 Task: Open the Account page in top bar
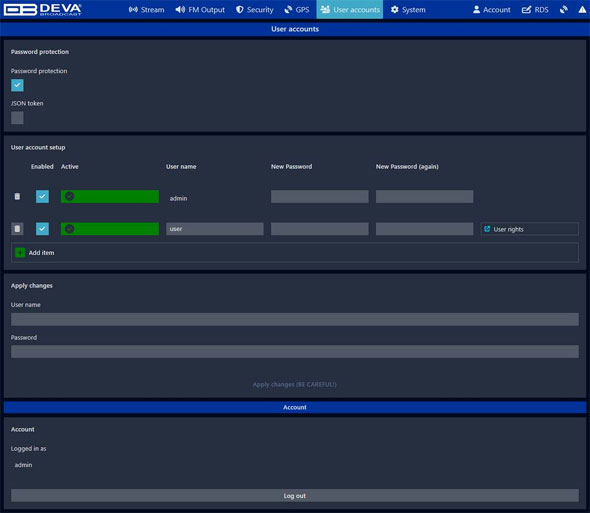pyautogui.click(x=491, y=9)
